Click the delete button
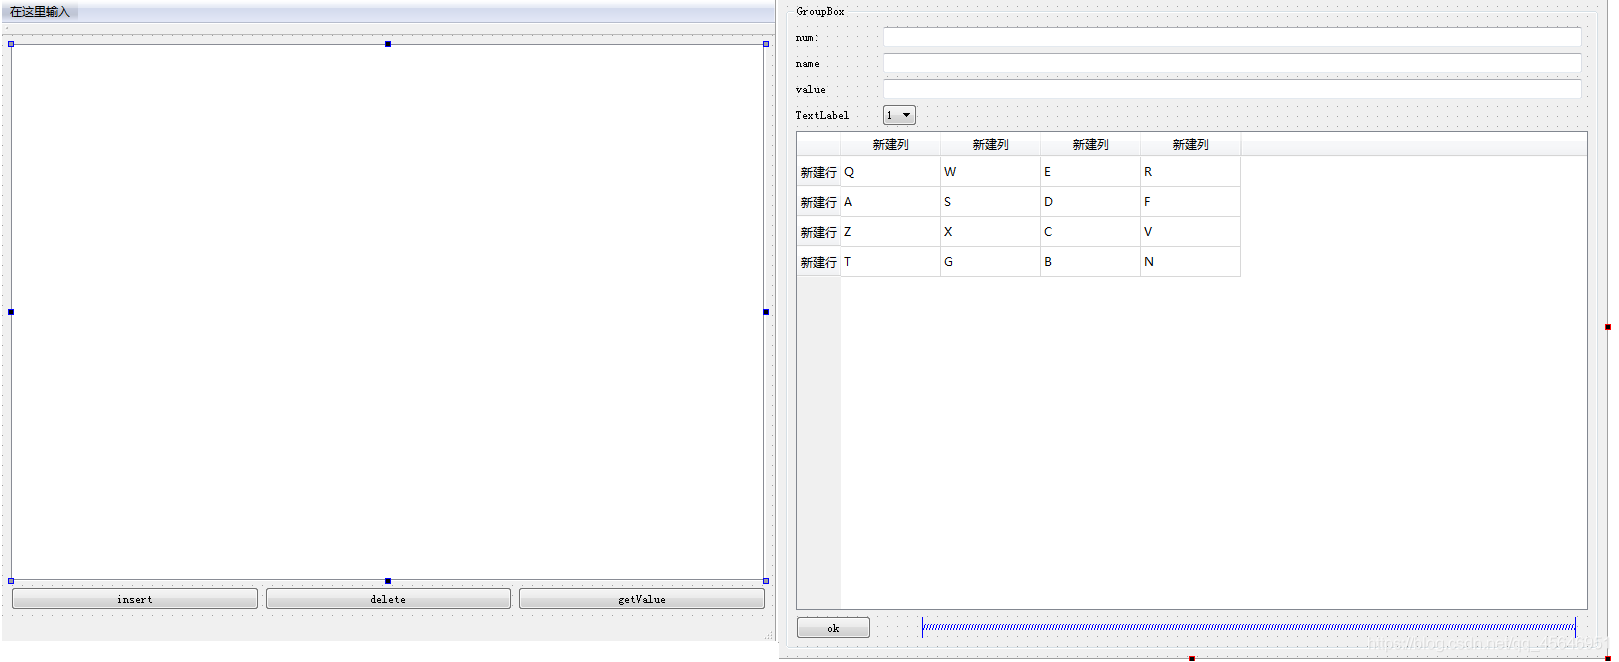The height and width of the screenshot is (662, 1619). tap(388, 599)
